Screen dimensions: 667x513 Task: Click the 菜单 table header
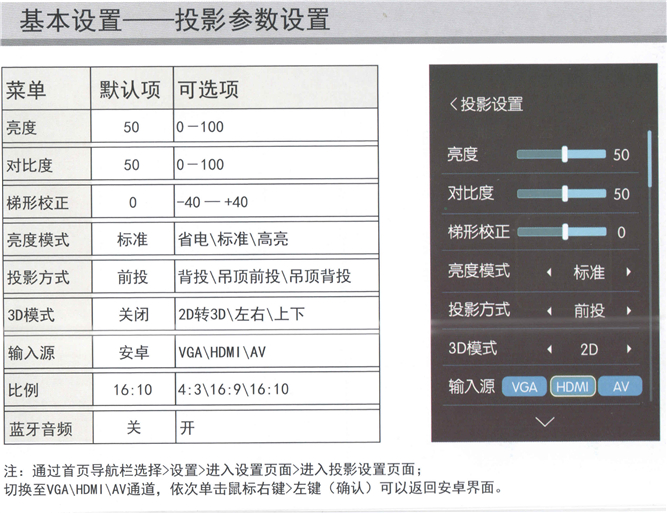[46, 88]
